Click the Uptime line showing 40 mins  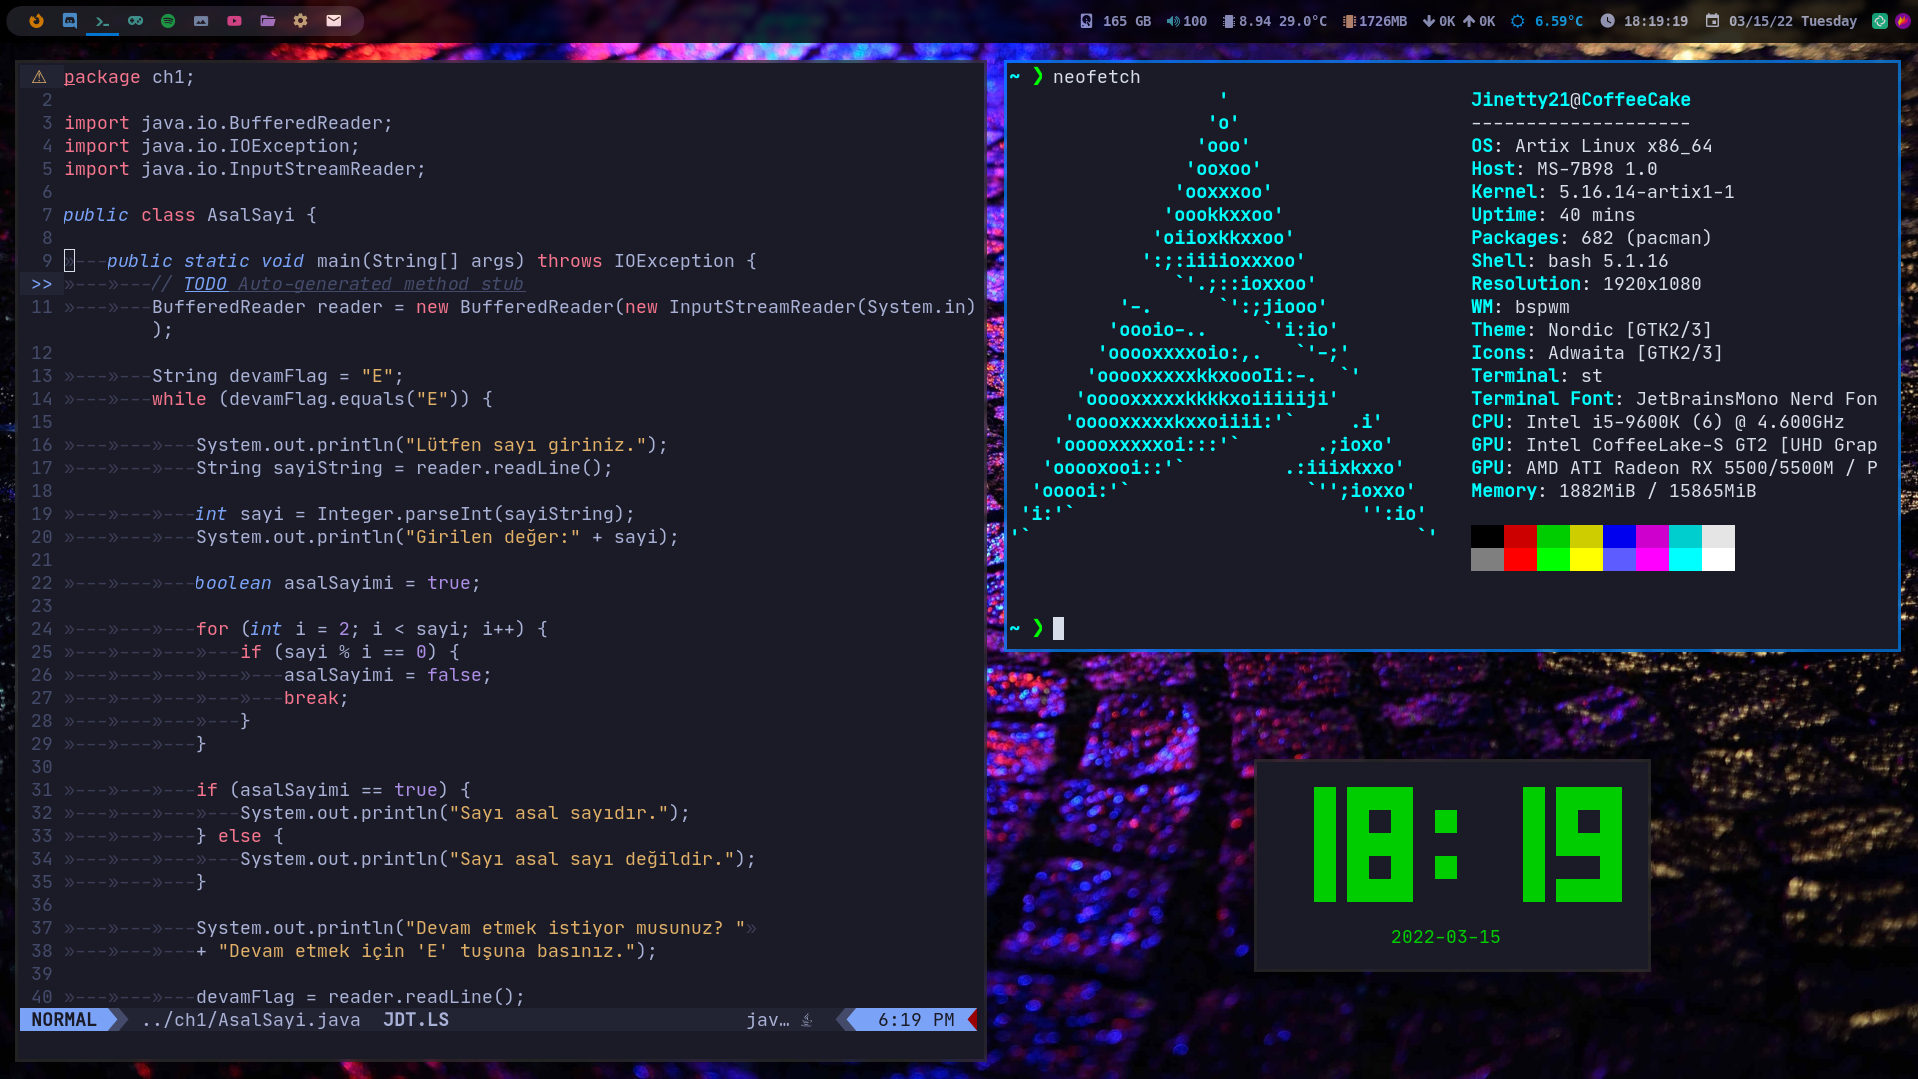[x=1553, y=215]
